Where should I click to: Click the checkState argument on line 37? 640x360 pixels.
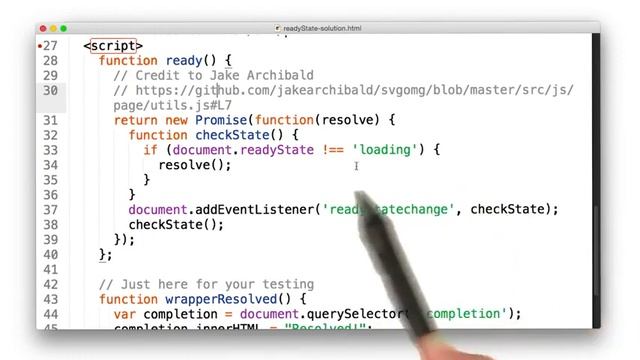tap(507, 210)
